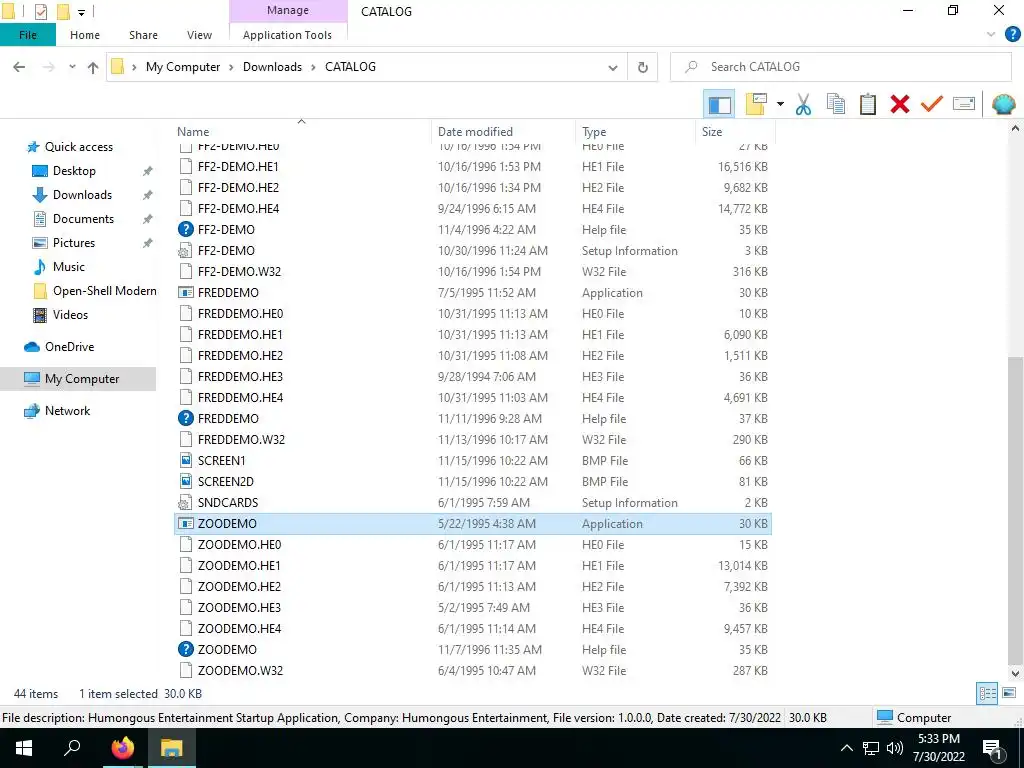Select the FREDDEMO.W32 file
The width and height of the screenshot is (1024, 768).
click(473, 440)
